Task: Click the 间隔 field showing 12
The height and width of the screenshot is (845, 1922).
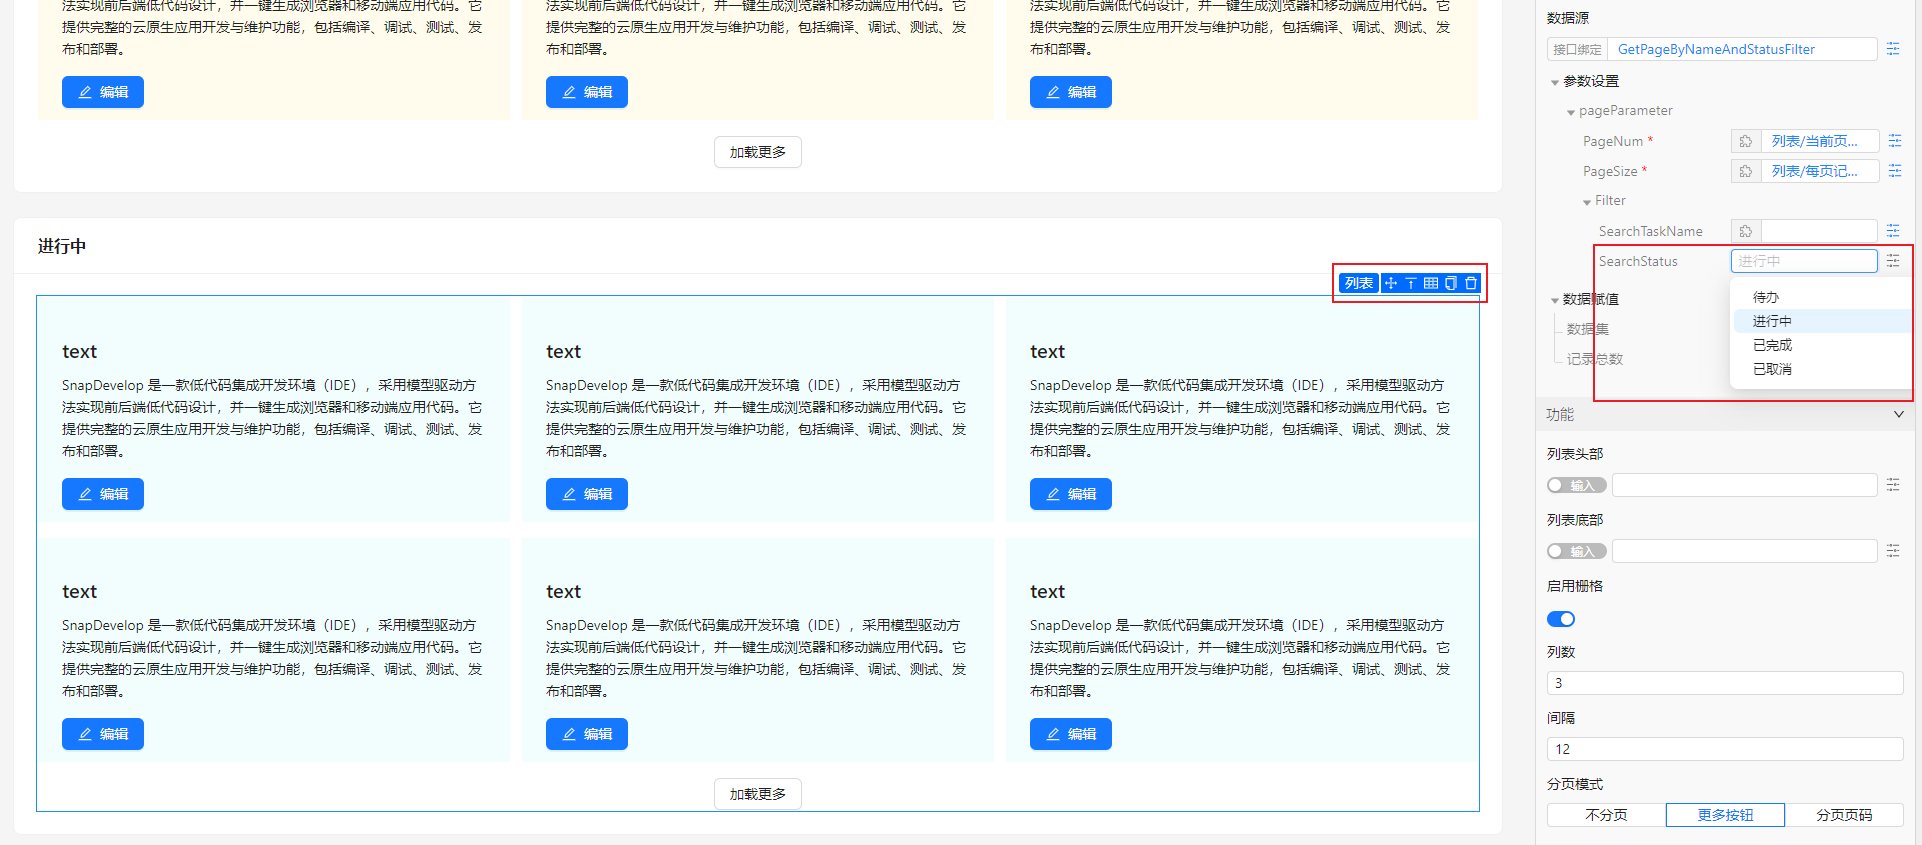Action: pos(1725,749)
